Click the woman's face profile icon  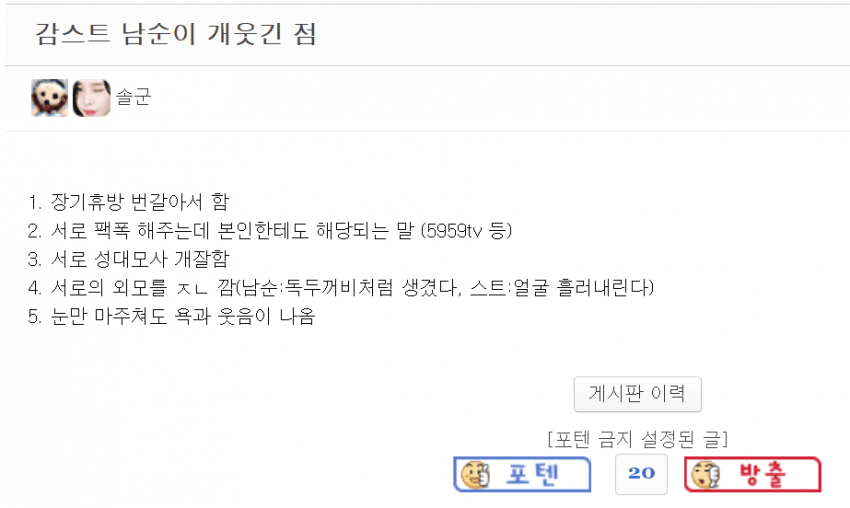[92, 98]
